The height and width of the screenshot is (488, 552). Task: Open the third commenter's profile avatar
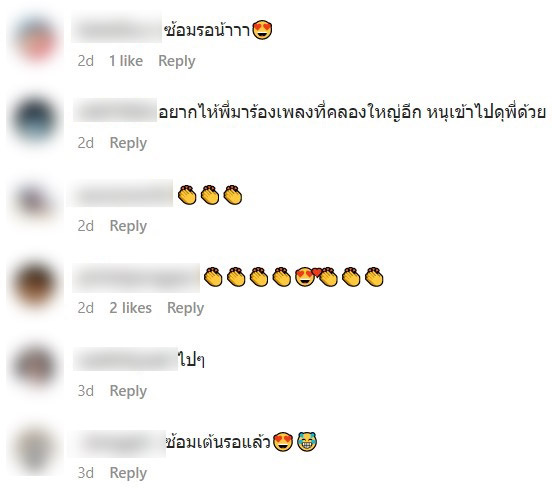[x=34, y=201]
